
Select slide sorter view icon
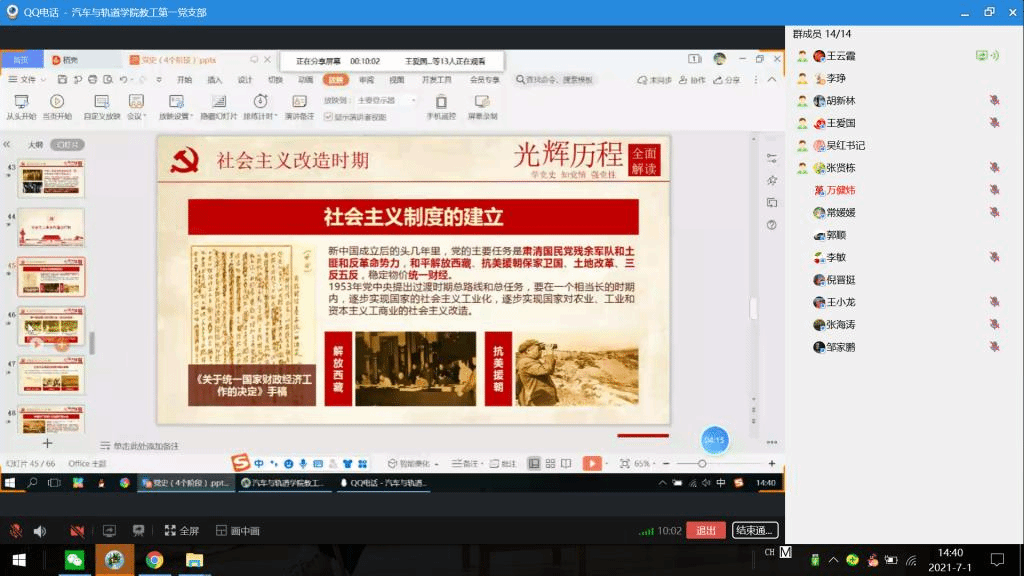coord(551,464)
